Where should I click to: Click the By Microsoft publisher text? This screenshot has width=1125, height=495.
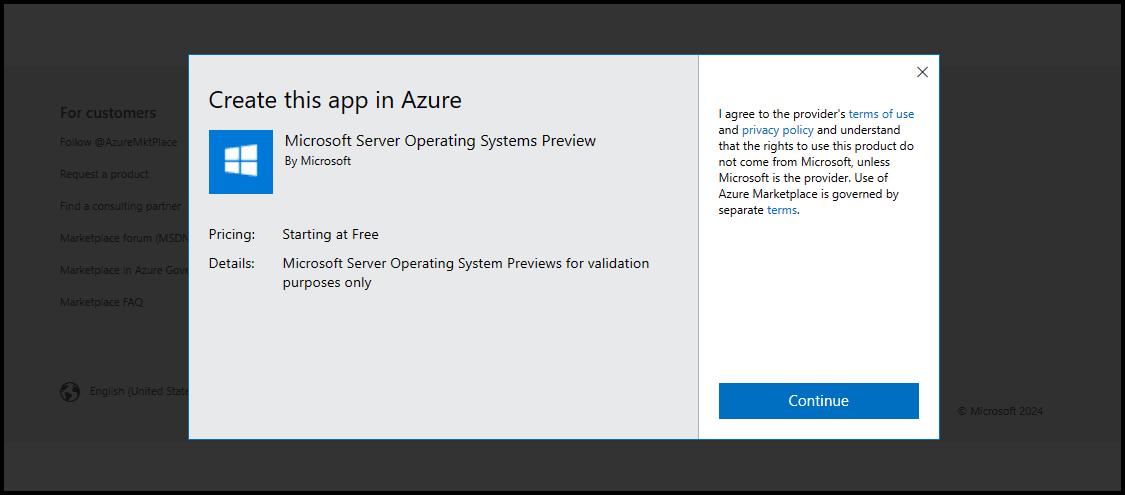(318, 161)
